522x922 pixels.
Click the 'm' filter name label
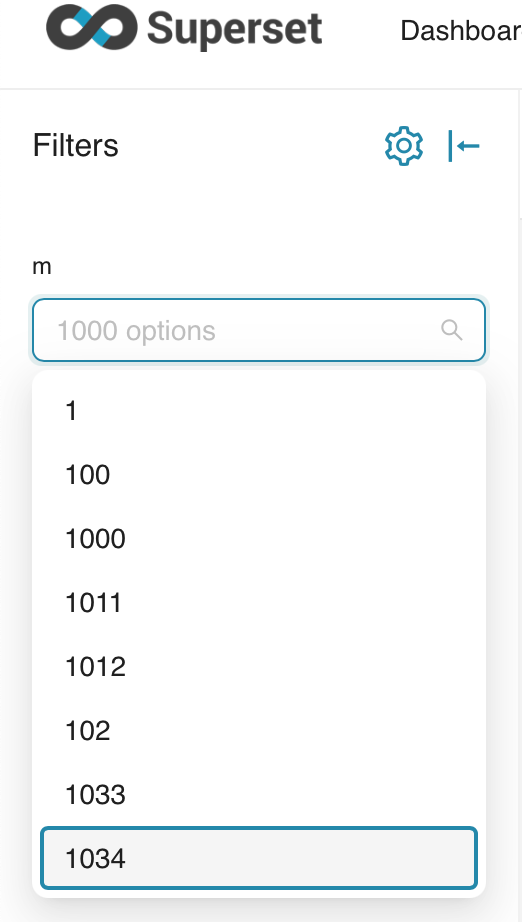coord(42,267)
